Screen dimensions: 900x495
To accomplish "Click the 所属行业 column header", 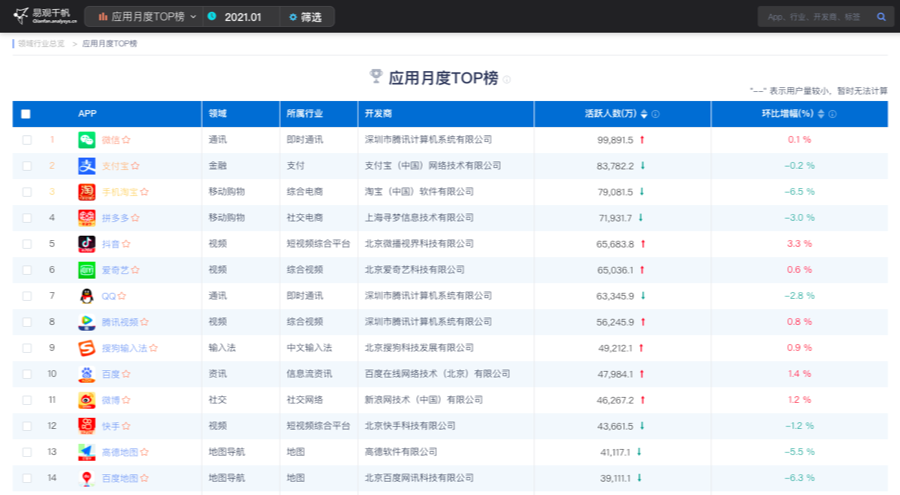I will pyautogui.click(x=305, y=114).
